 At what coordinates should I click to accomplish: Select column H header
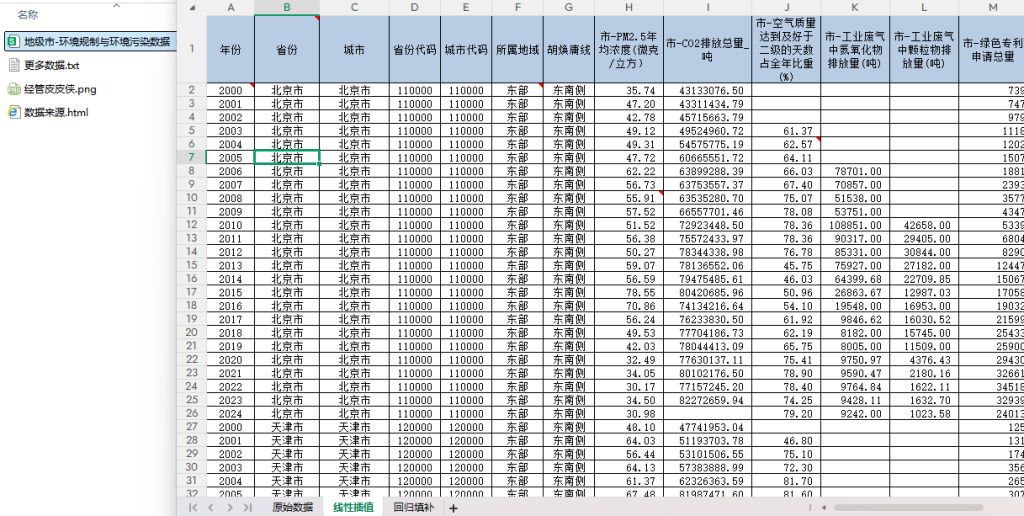click(x=629, y=8)
